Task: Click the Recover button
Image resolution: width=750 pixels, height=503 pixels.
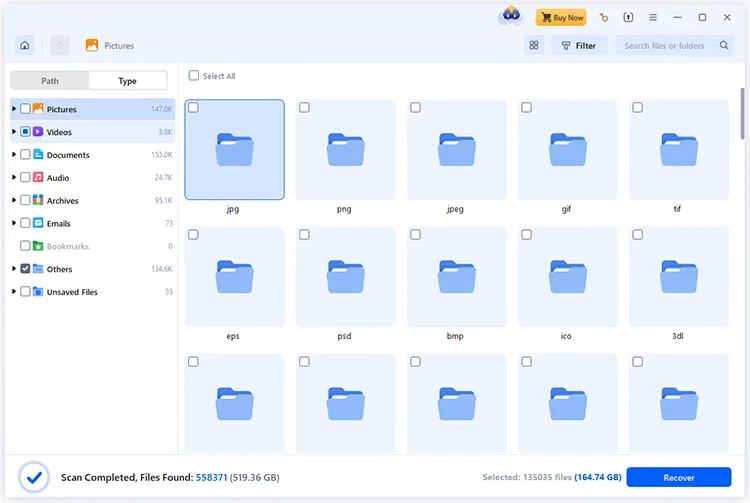Action: tap(679, 477)
